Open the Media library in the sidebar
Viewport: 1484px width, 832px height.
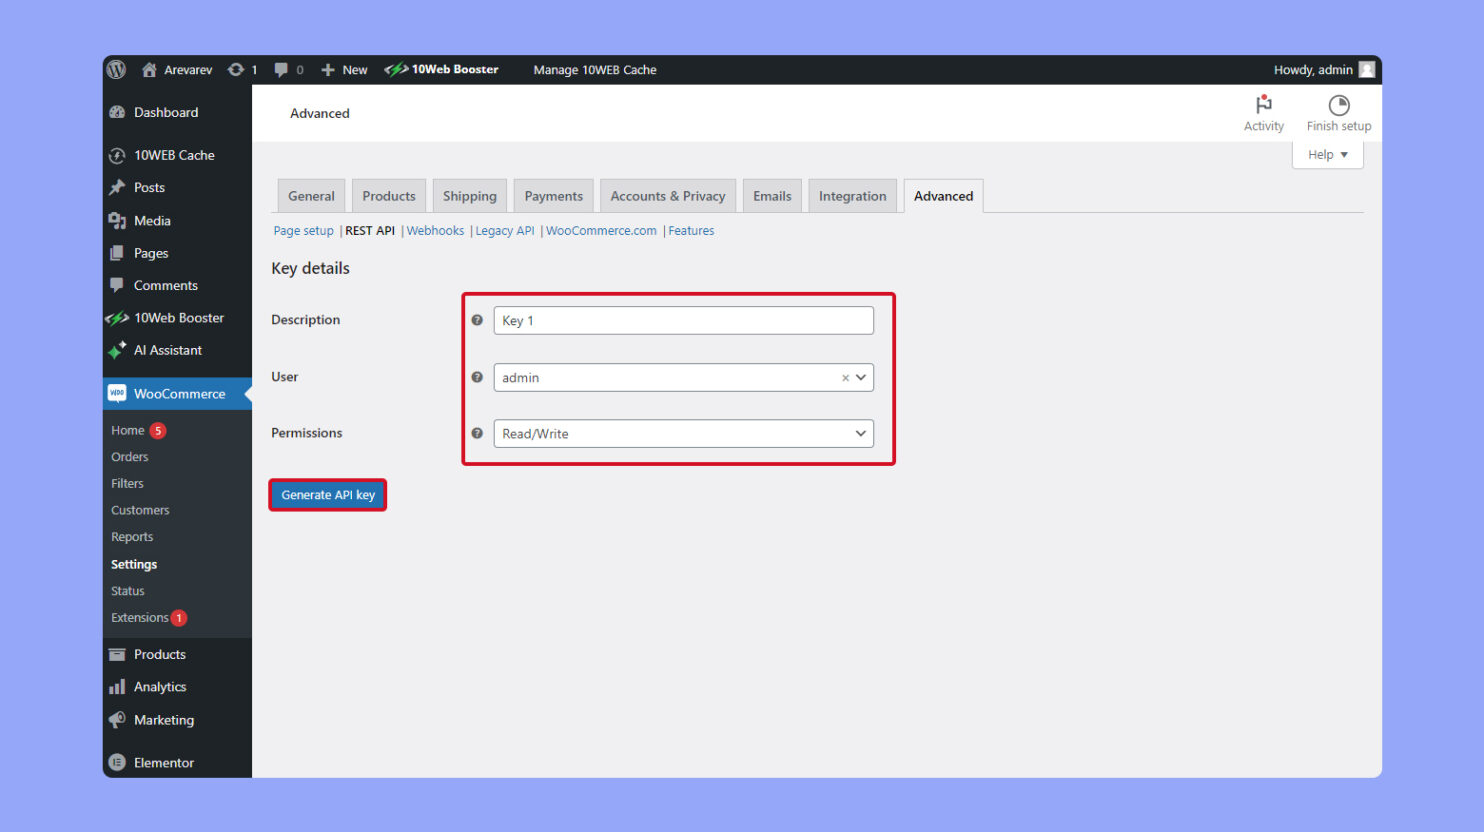pyautogui.click(x=152, y=220)
